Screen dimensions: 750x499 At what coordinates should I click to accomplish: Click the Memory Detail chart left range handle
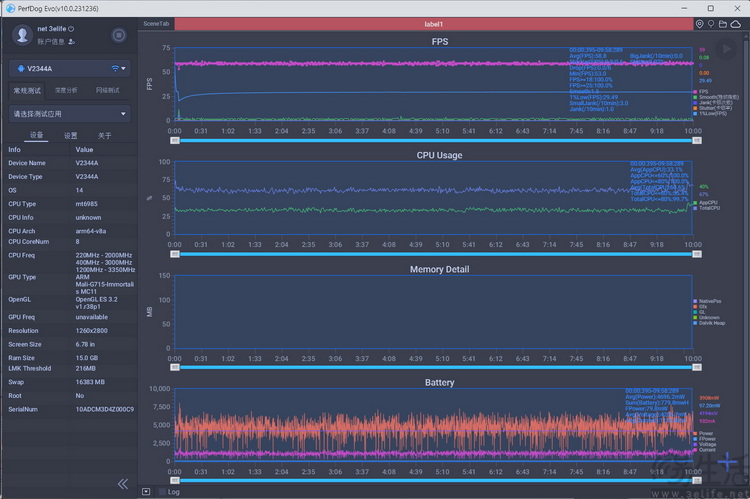175,367
